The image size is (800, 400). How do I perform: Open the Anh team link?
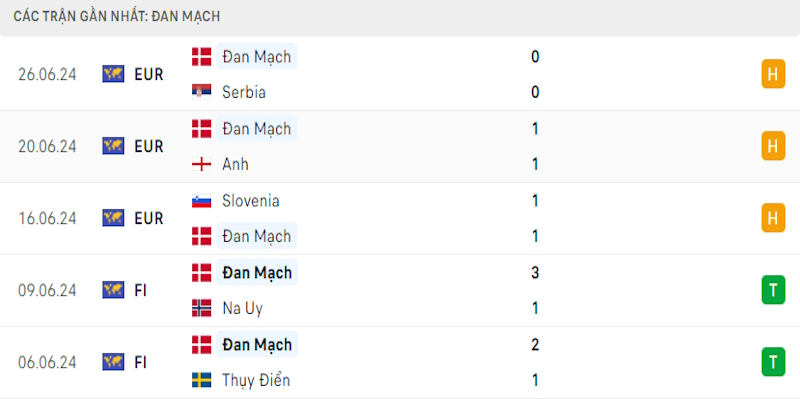tap(235, 164)
